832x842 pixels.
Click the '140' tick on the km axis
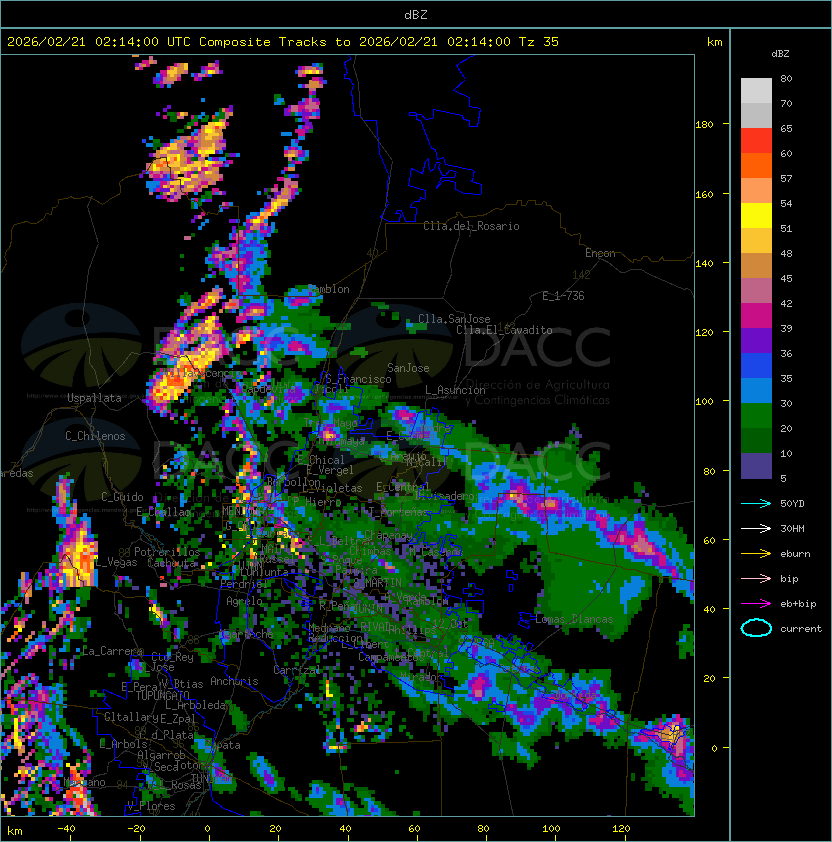click(x=704, y=264)
